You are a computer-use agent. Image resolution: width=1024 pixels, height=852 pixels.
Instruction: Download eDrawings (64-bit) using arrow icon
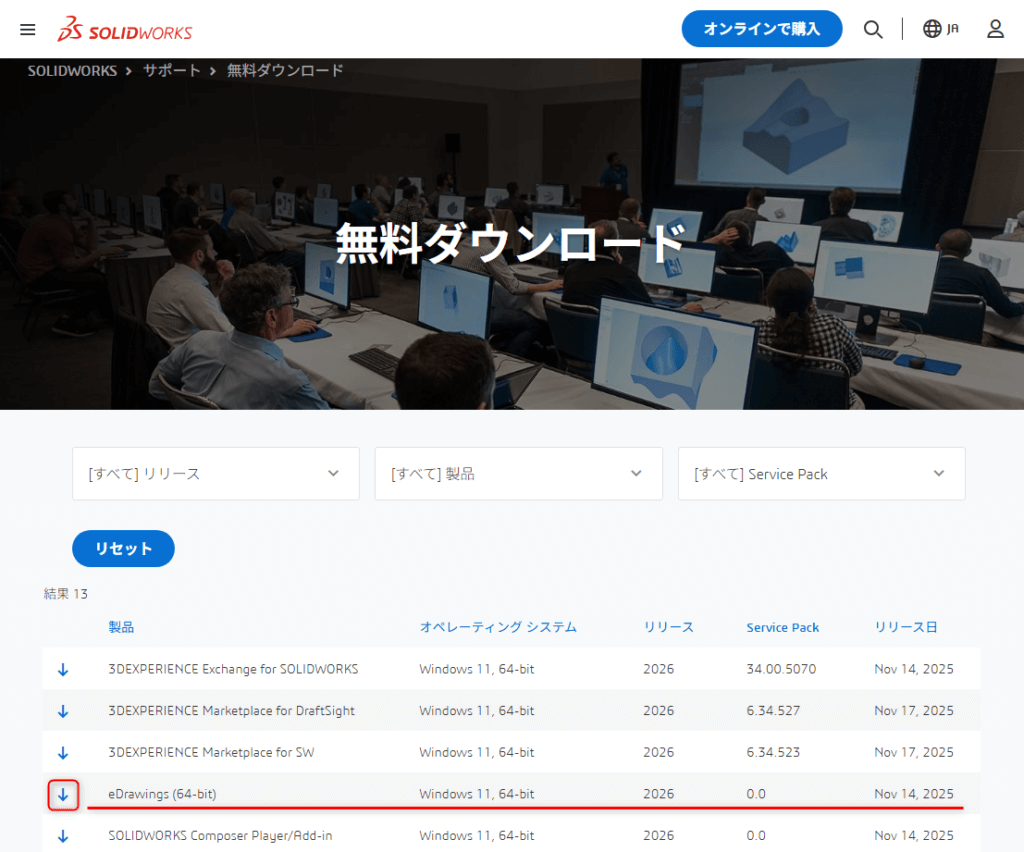63,794
